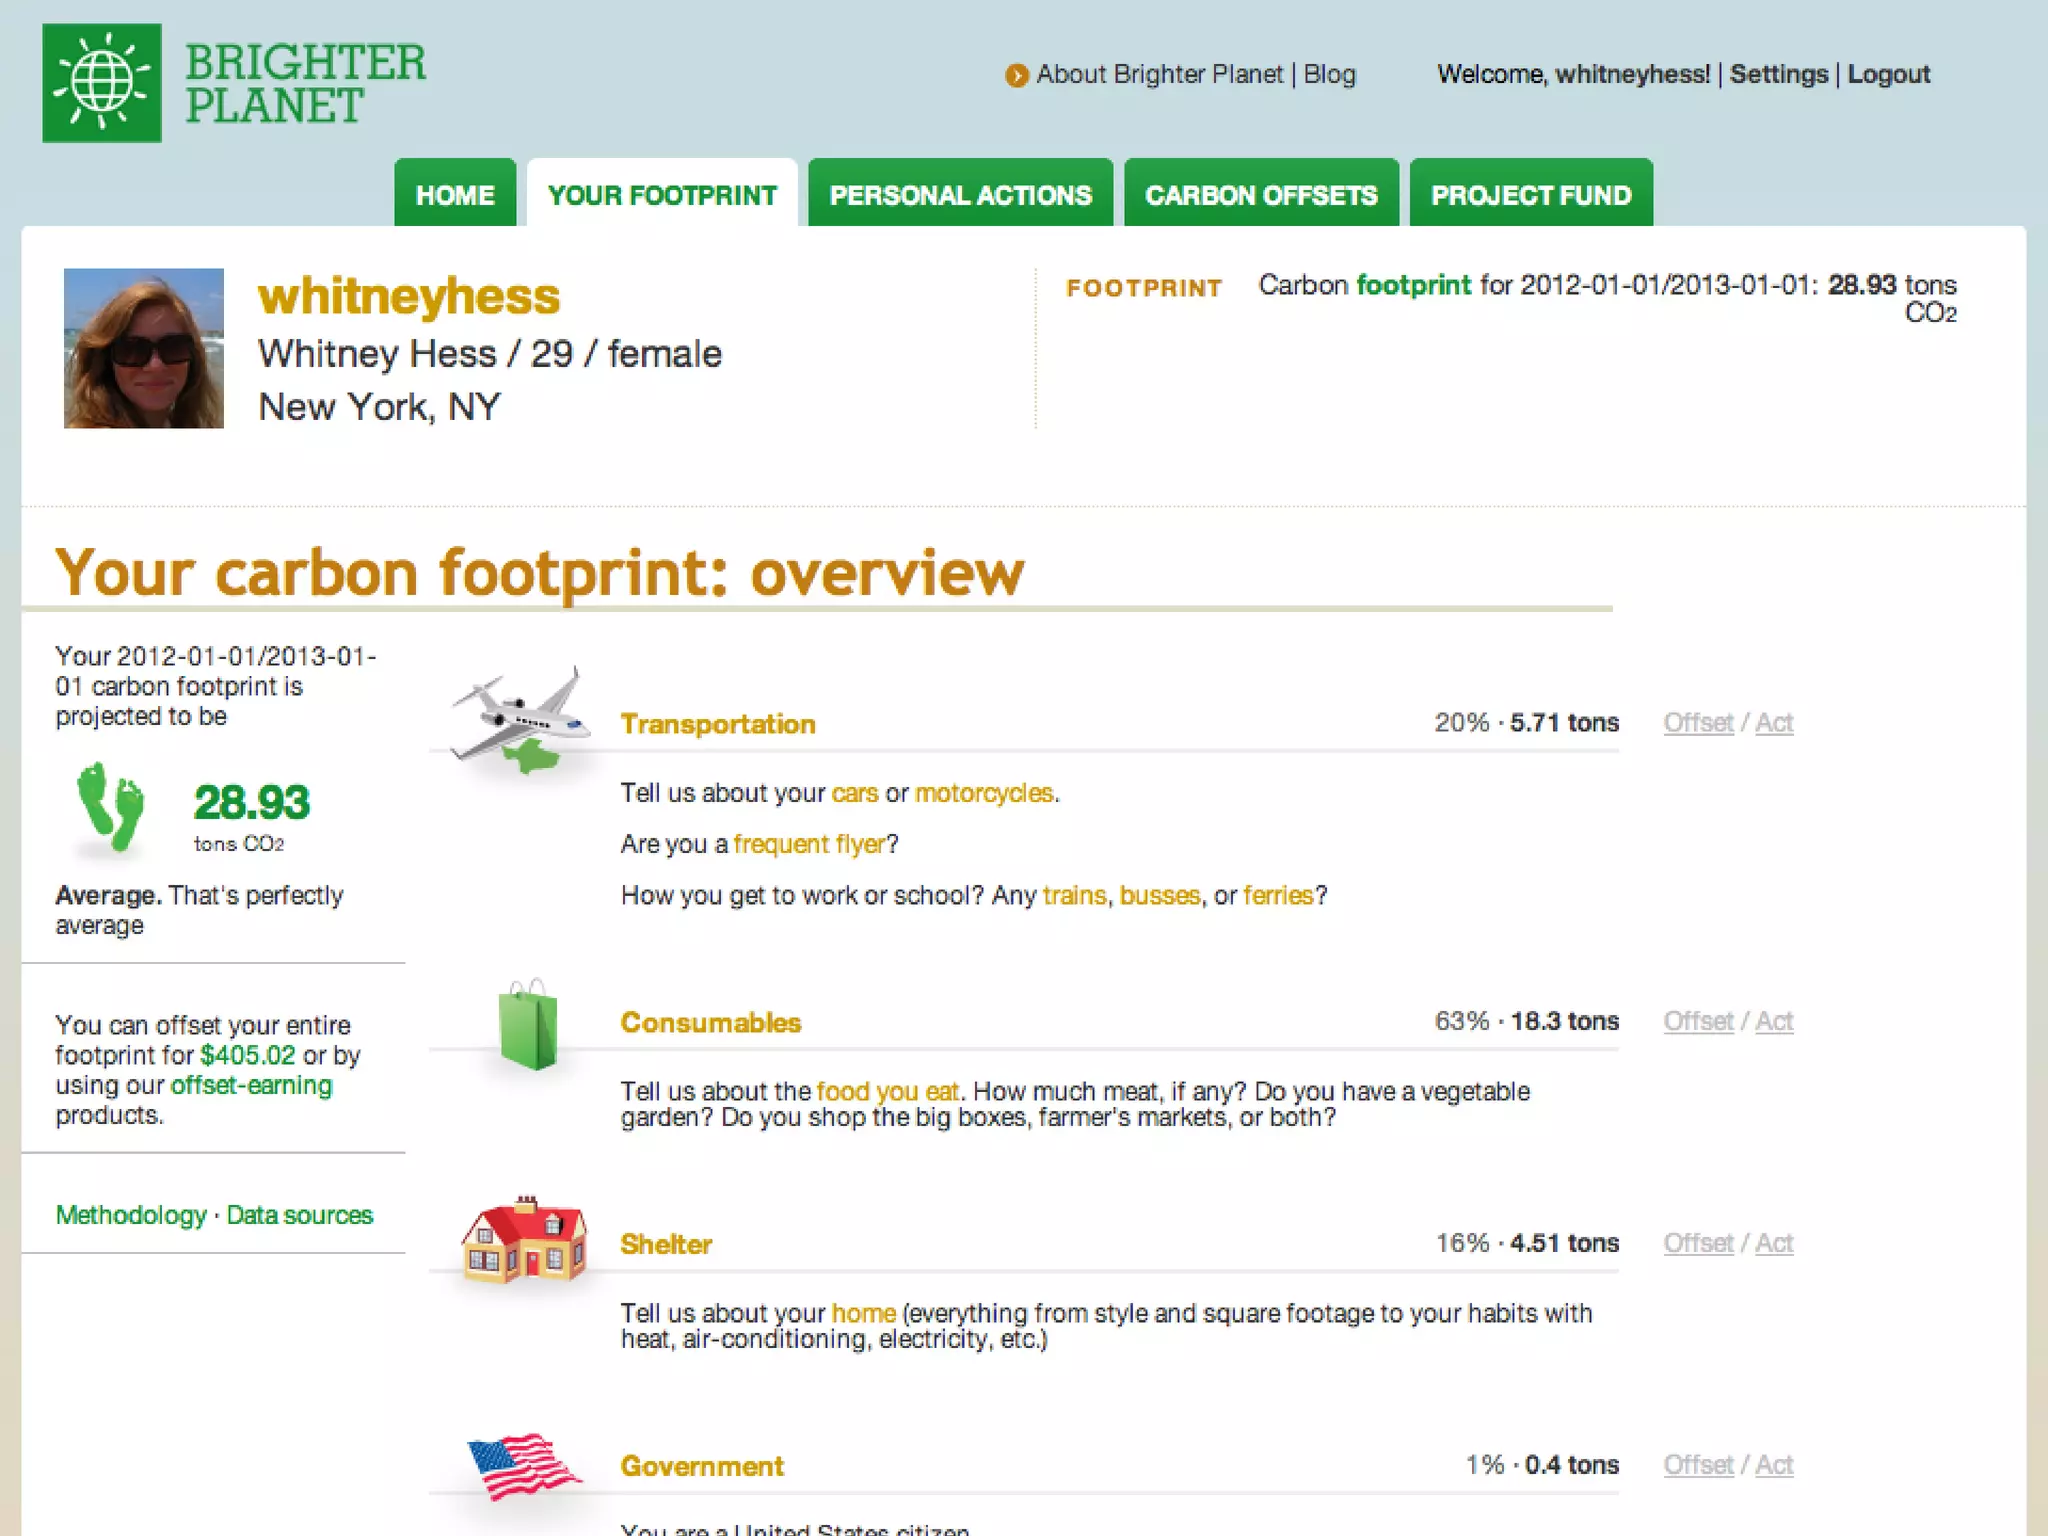Click the orange arrow beside About Brighter Planet
2048x1536 pixels.
[1016, 76]
